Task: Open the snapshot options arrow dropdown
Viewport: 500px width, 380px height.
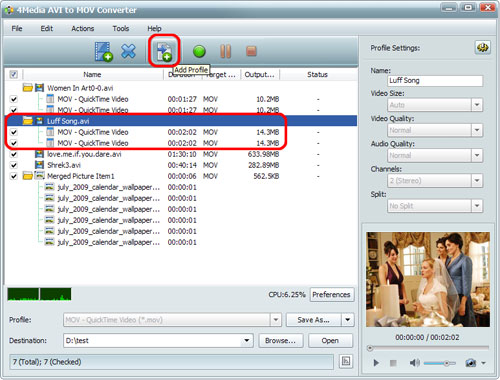Action: point(484,363)
